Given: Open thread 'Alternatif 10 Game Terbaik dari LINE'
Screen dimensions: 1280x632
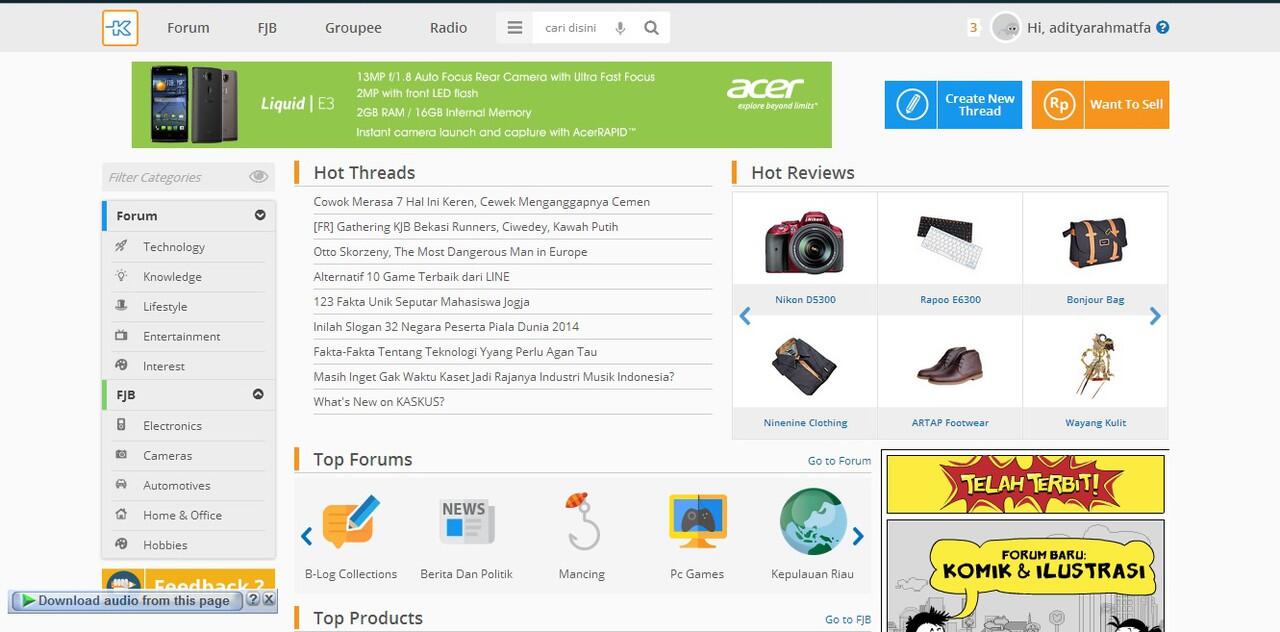Looking at the screenshot, I should click(412, 277).
